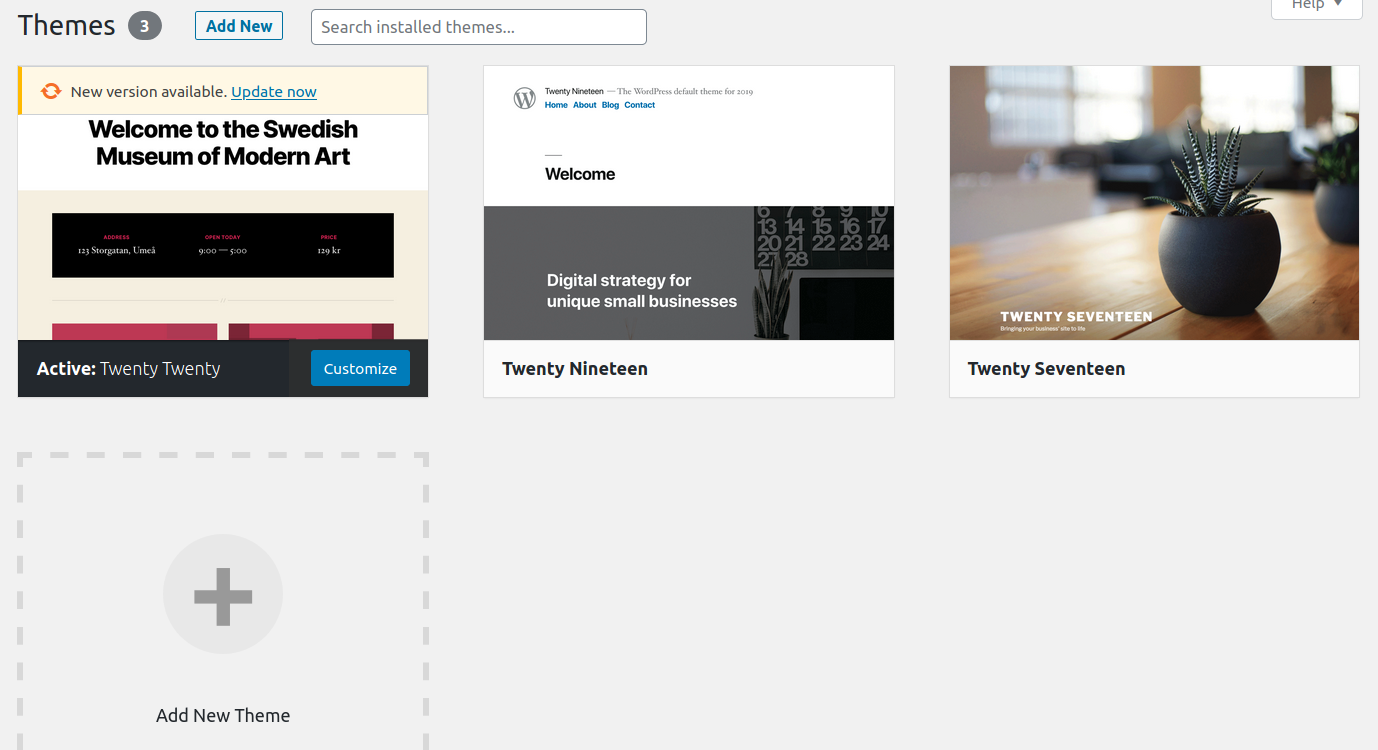Click the Active: Twenty Twenty label
1378x750 pixels.
128,369
